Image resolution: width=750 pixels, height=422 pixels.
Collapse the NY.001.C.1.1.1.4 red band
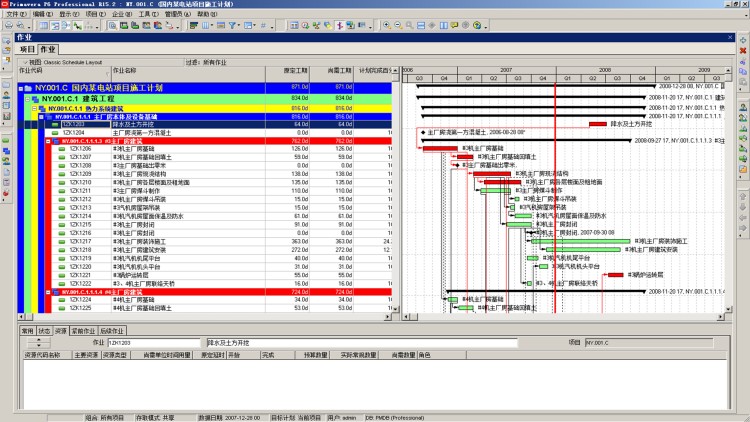(x=48, y=292)
